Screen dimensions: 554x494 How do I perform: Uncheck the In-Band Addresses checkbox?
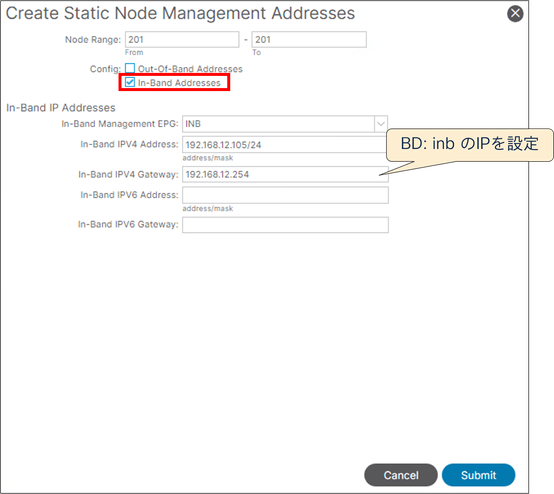point(130,82)
